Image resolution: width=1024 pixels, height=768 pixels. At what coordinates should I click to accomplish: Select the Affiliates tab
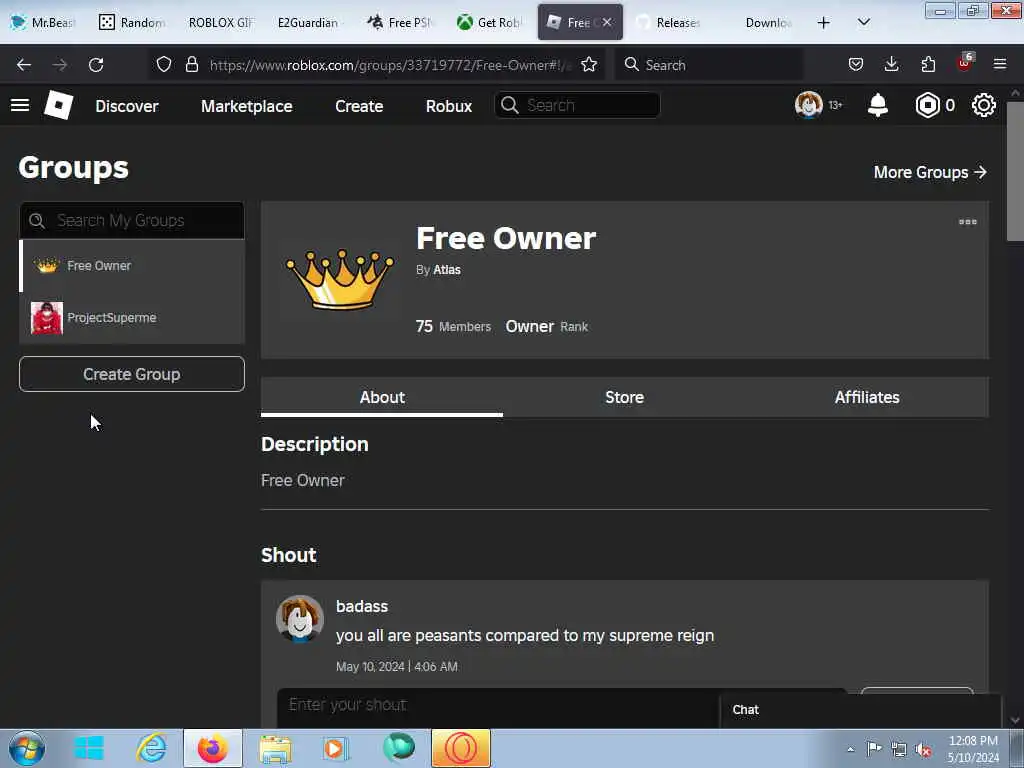(867, 397)
